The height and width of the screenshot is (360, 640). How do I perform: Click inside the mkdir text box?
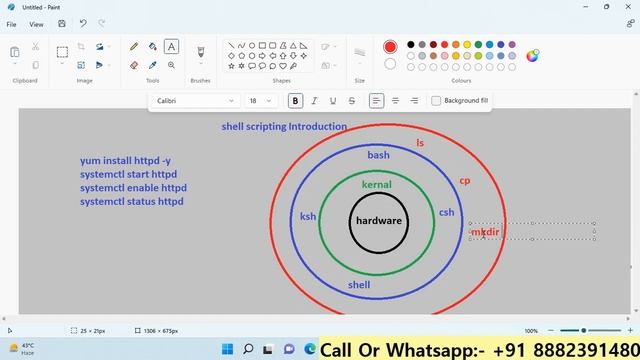coord(532,231)
